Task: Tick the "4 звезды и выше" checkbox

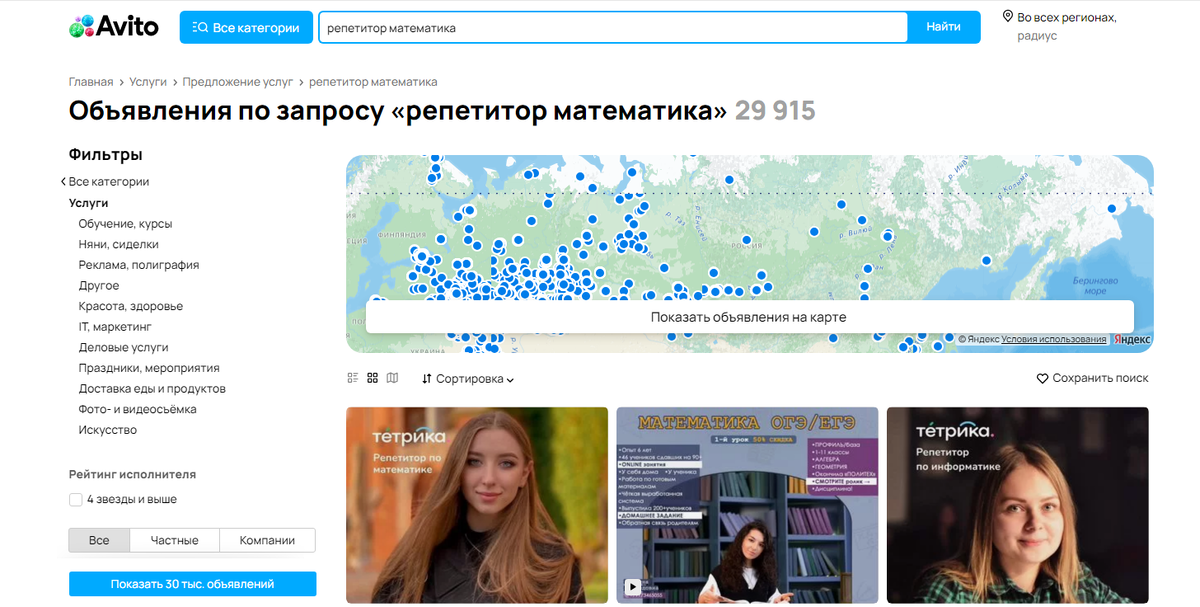Action: coord(76,499)
